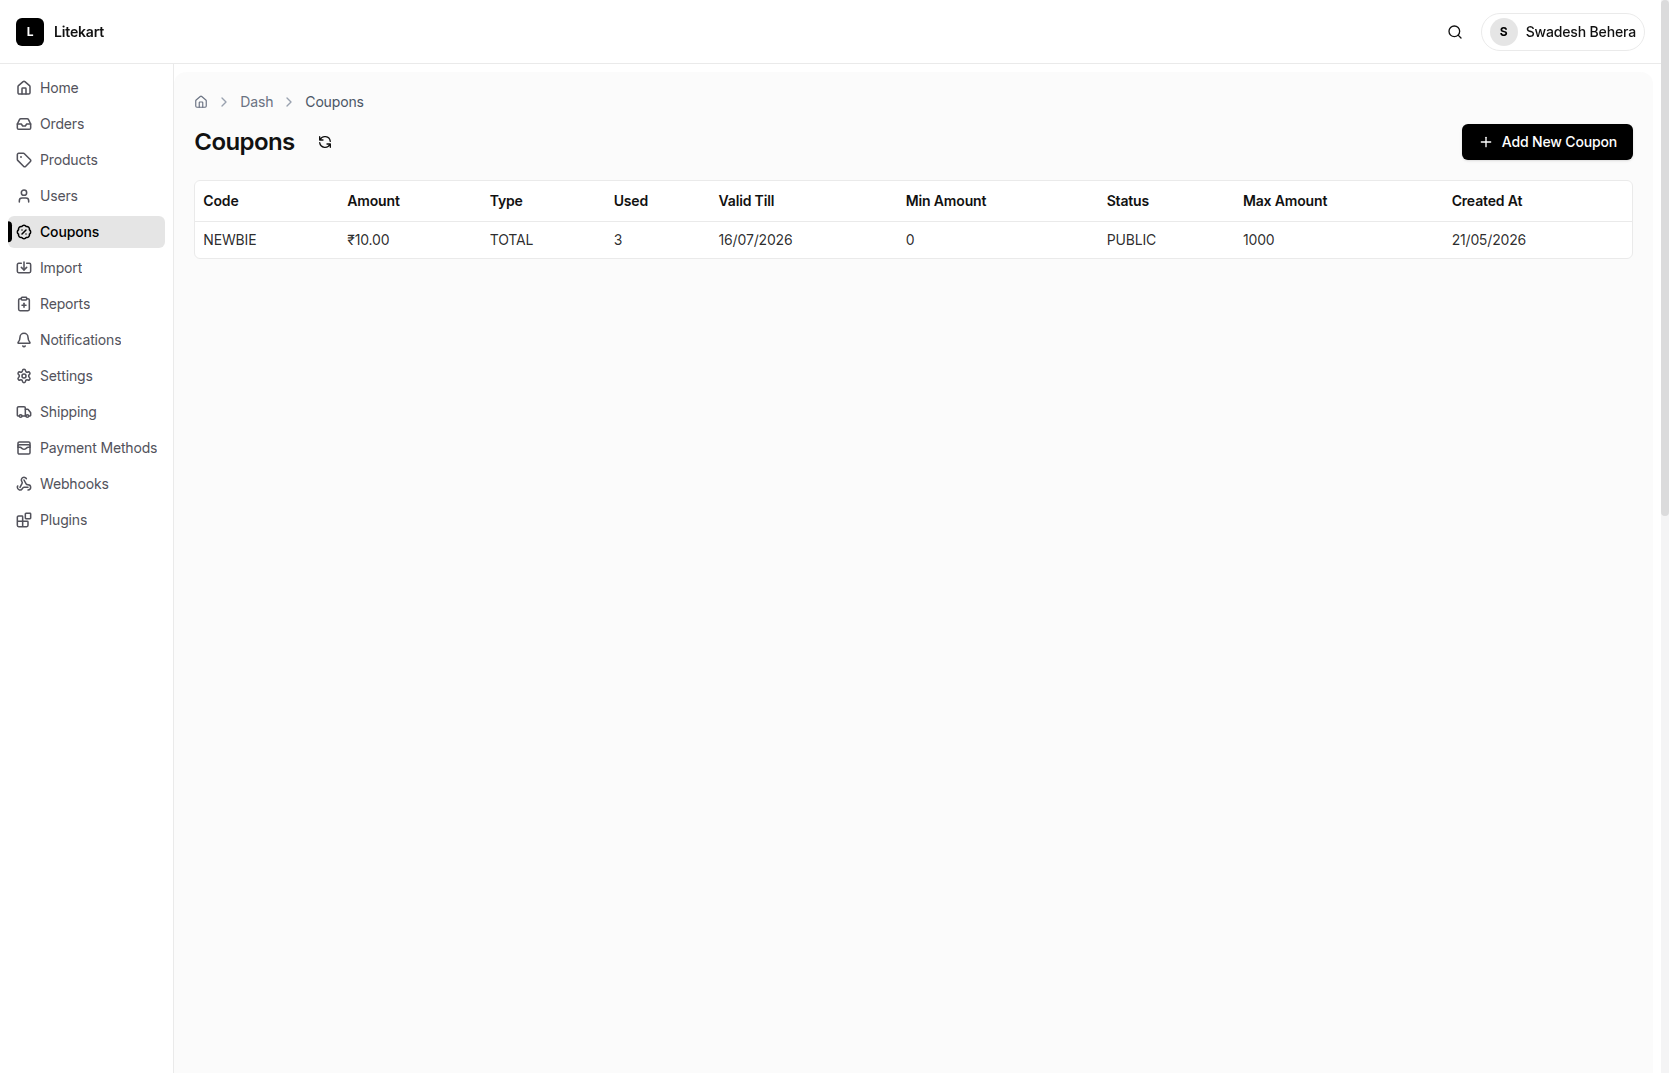The height and width of the screenshot is (1073, 1669).
Task: Click the breadcrumb home icon
Action: [x=201, y=102]
